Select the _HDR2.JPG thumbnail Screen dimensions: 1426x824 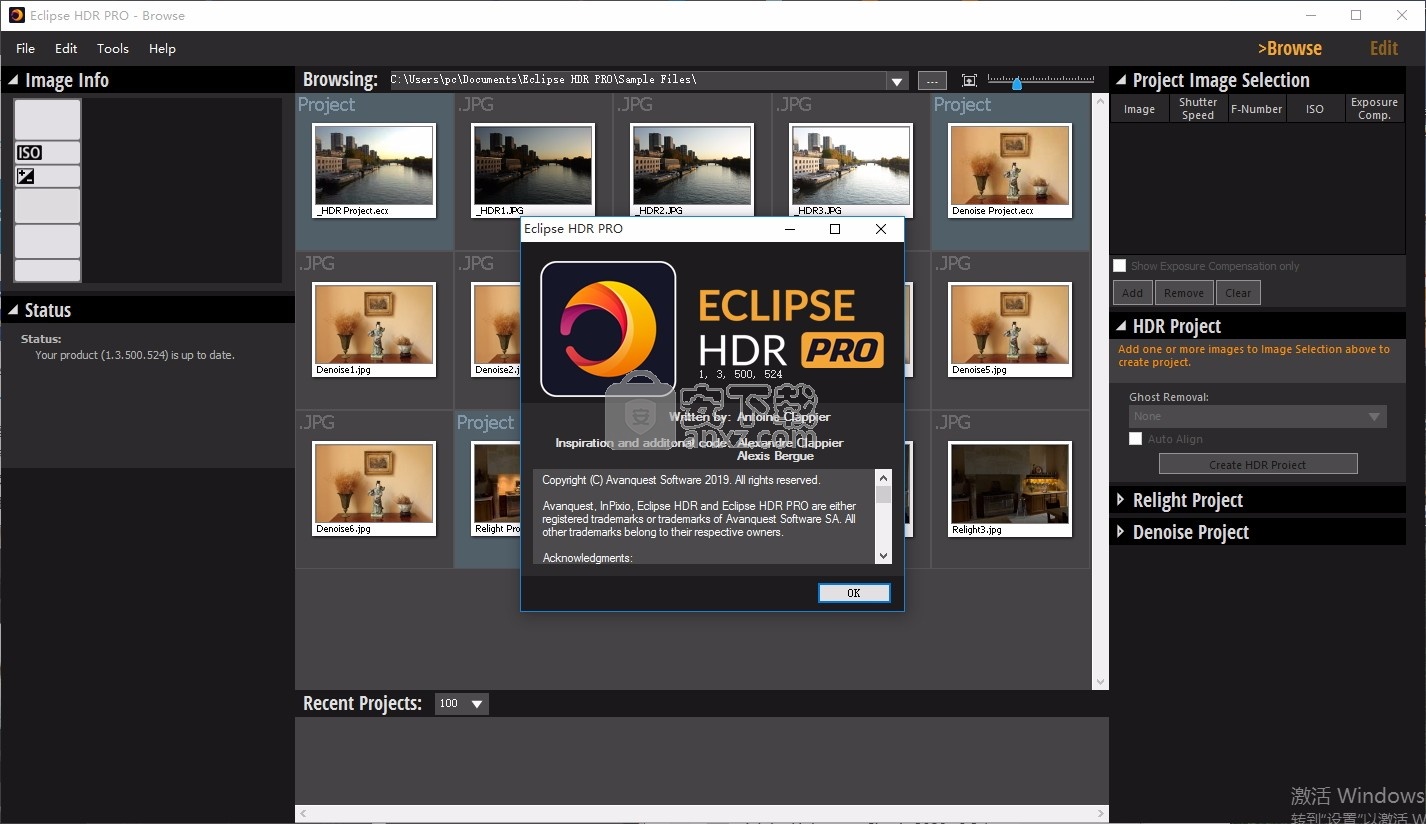(x=692, y=170)
